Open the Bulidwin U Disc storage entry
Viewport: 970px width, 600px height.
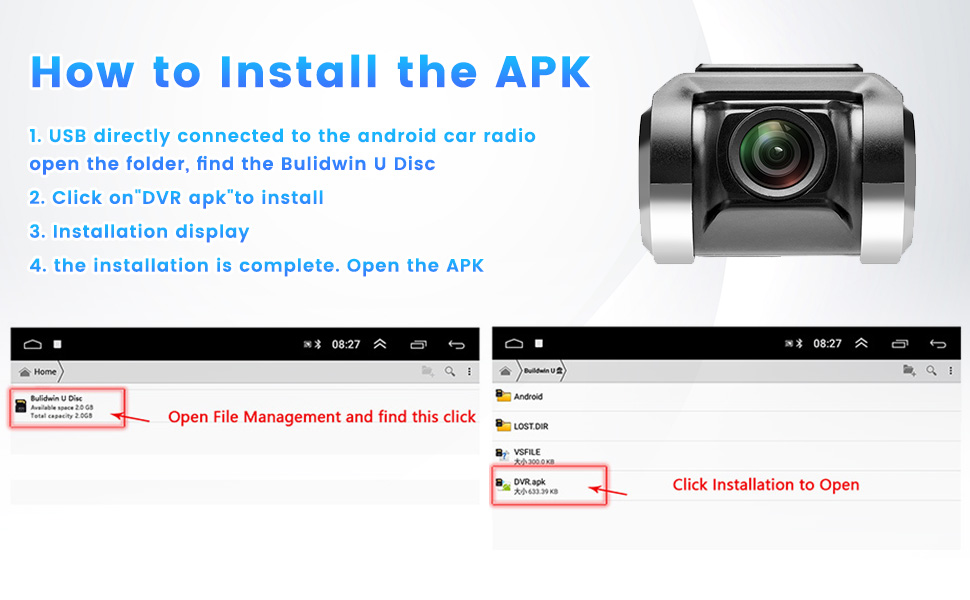pos(67,408)
